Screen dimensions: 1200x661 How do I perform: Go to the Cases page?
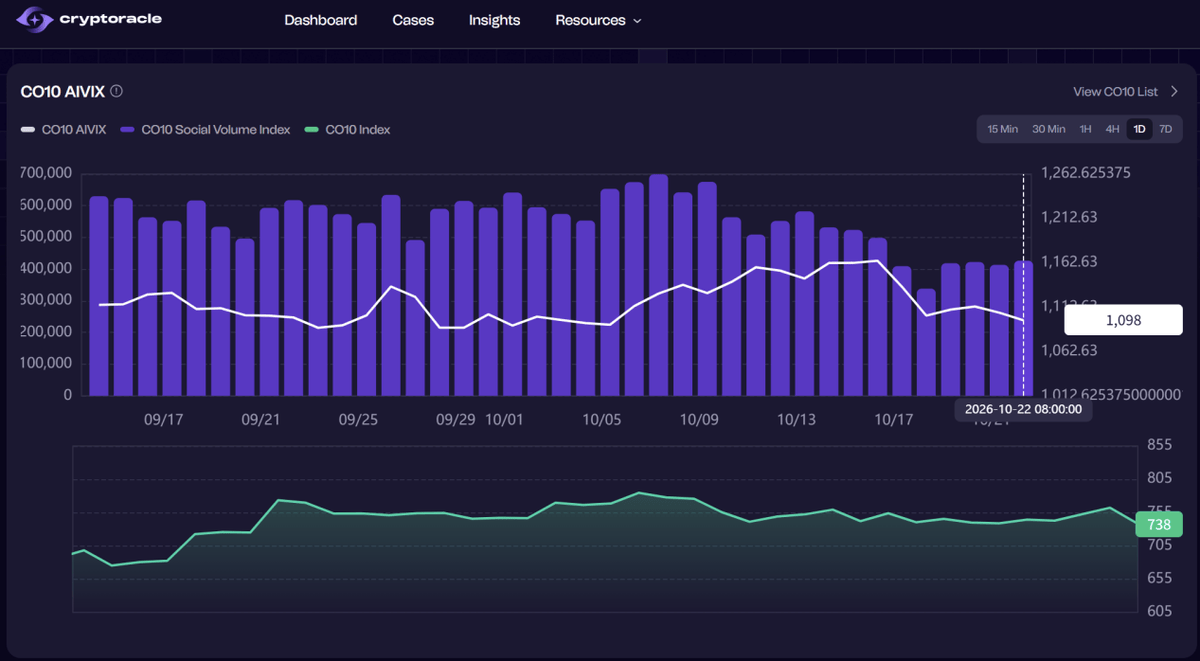(413, 20)
